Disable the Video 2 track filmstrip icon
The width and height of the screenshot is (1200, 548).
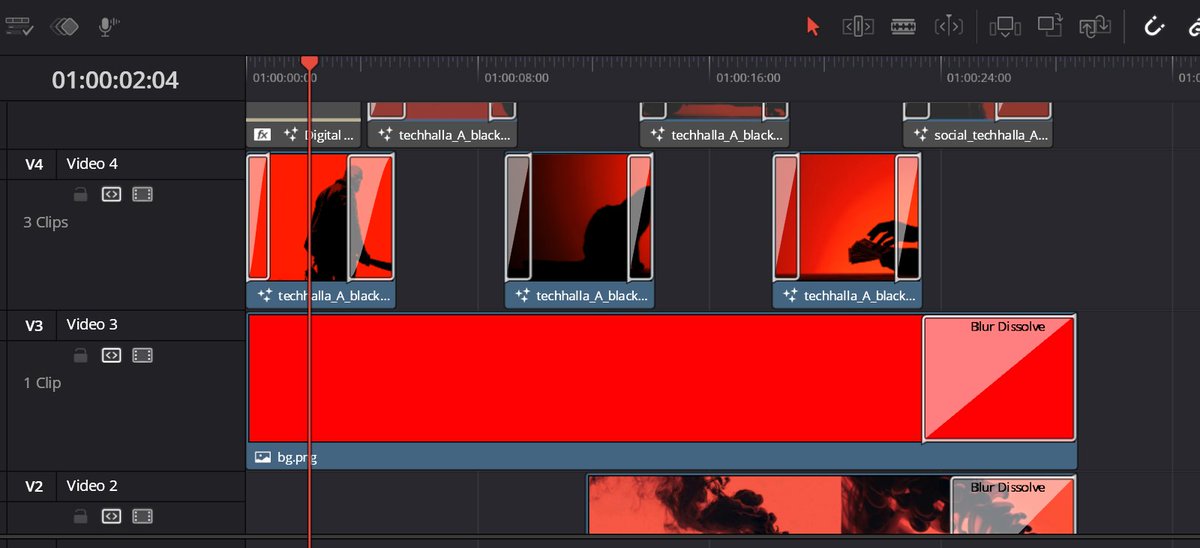pyautogui.click(x=142, y=516)
